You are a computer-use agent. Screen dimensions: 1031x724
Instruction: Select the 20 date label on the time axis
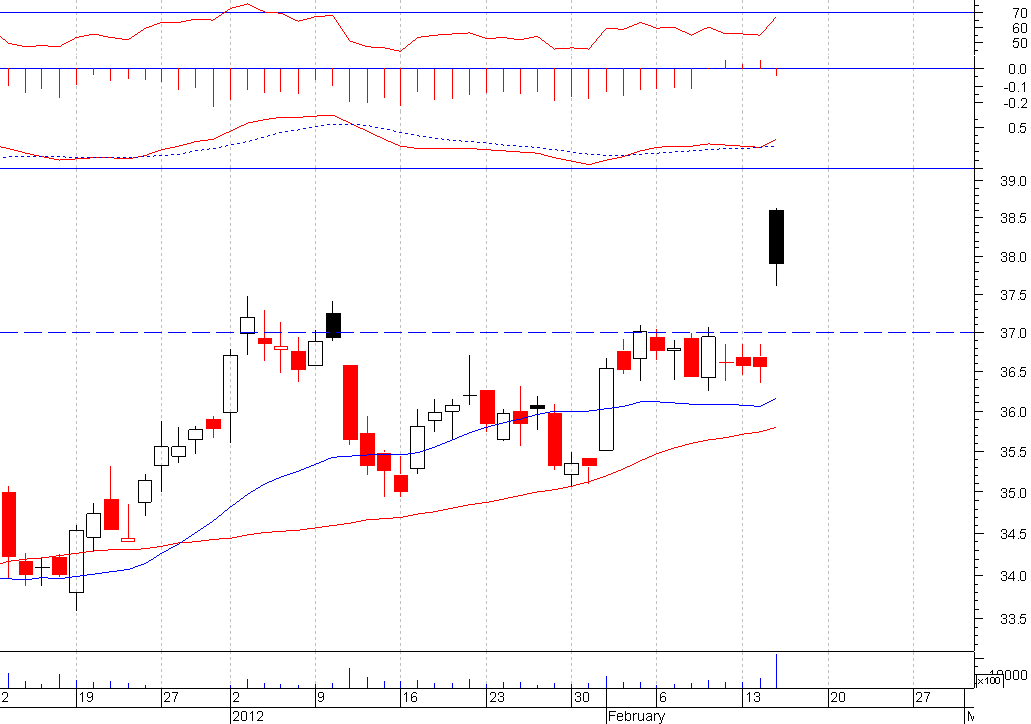pyautogui.click(x=838, y=697)
